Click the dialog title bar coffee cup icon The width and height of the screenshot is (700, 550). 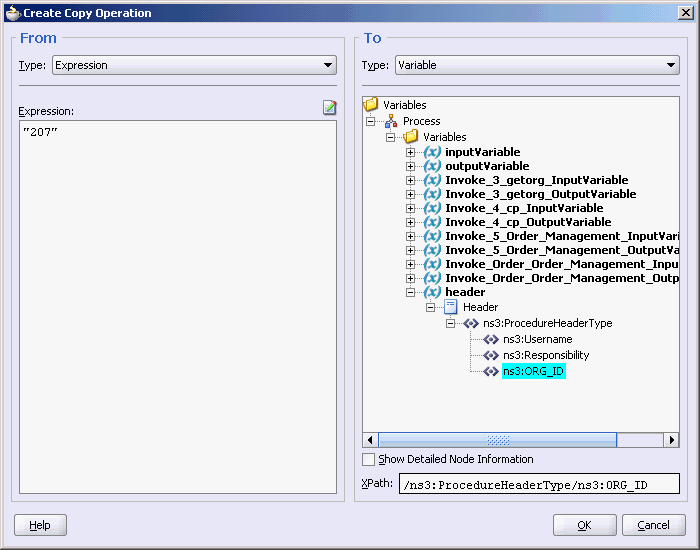click(x=13, y=13)
